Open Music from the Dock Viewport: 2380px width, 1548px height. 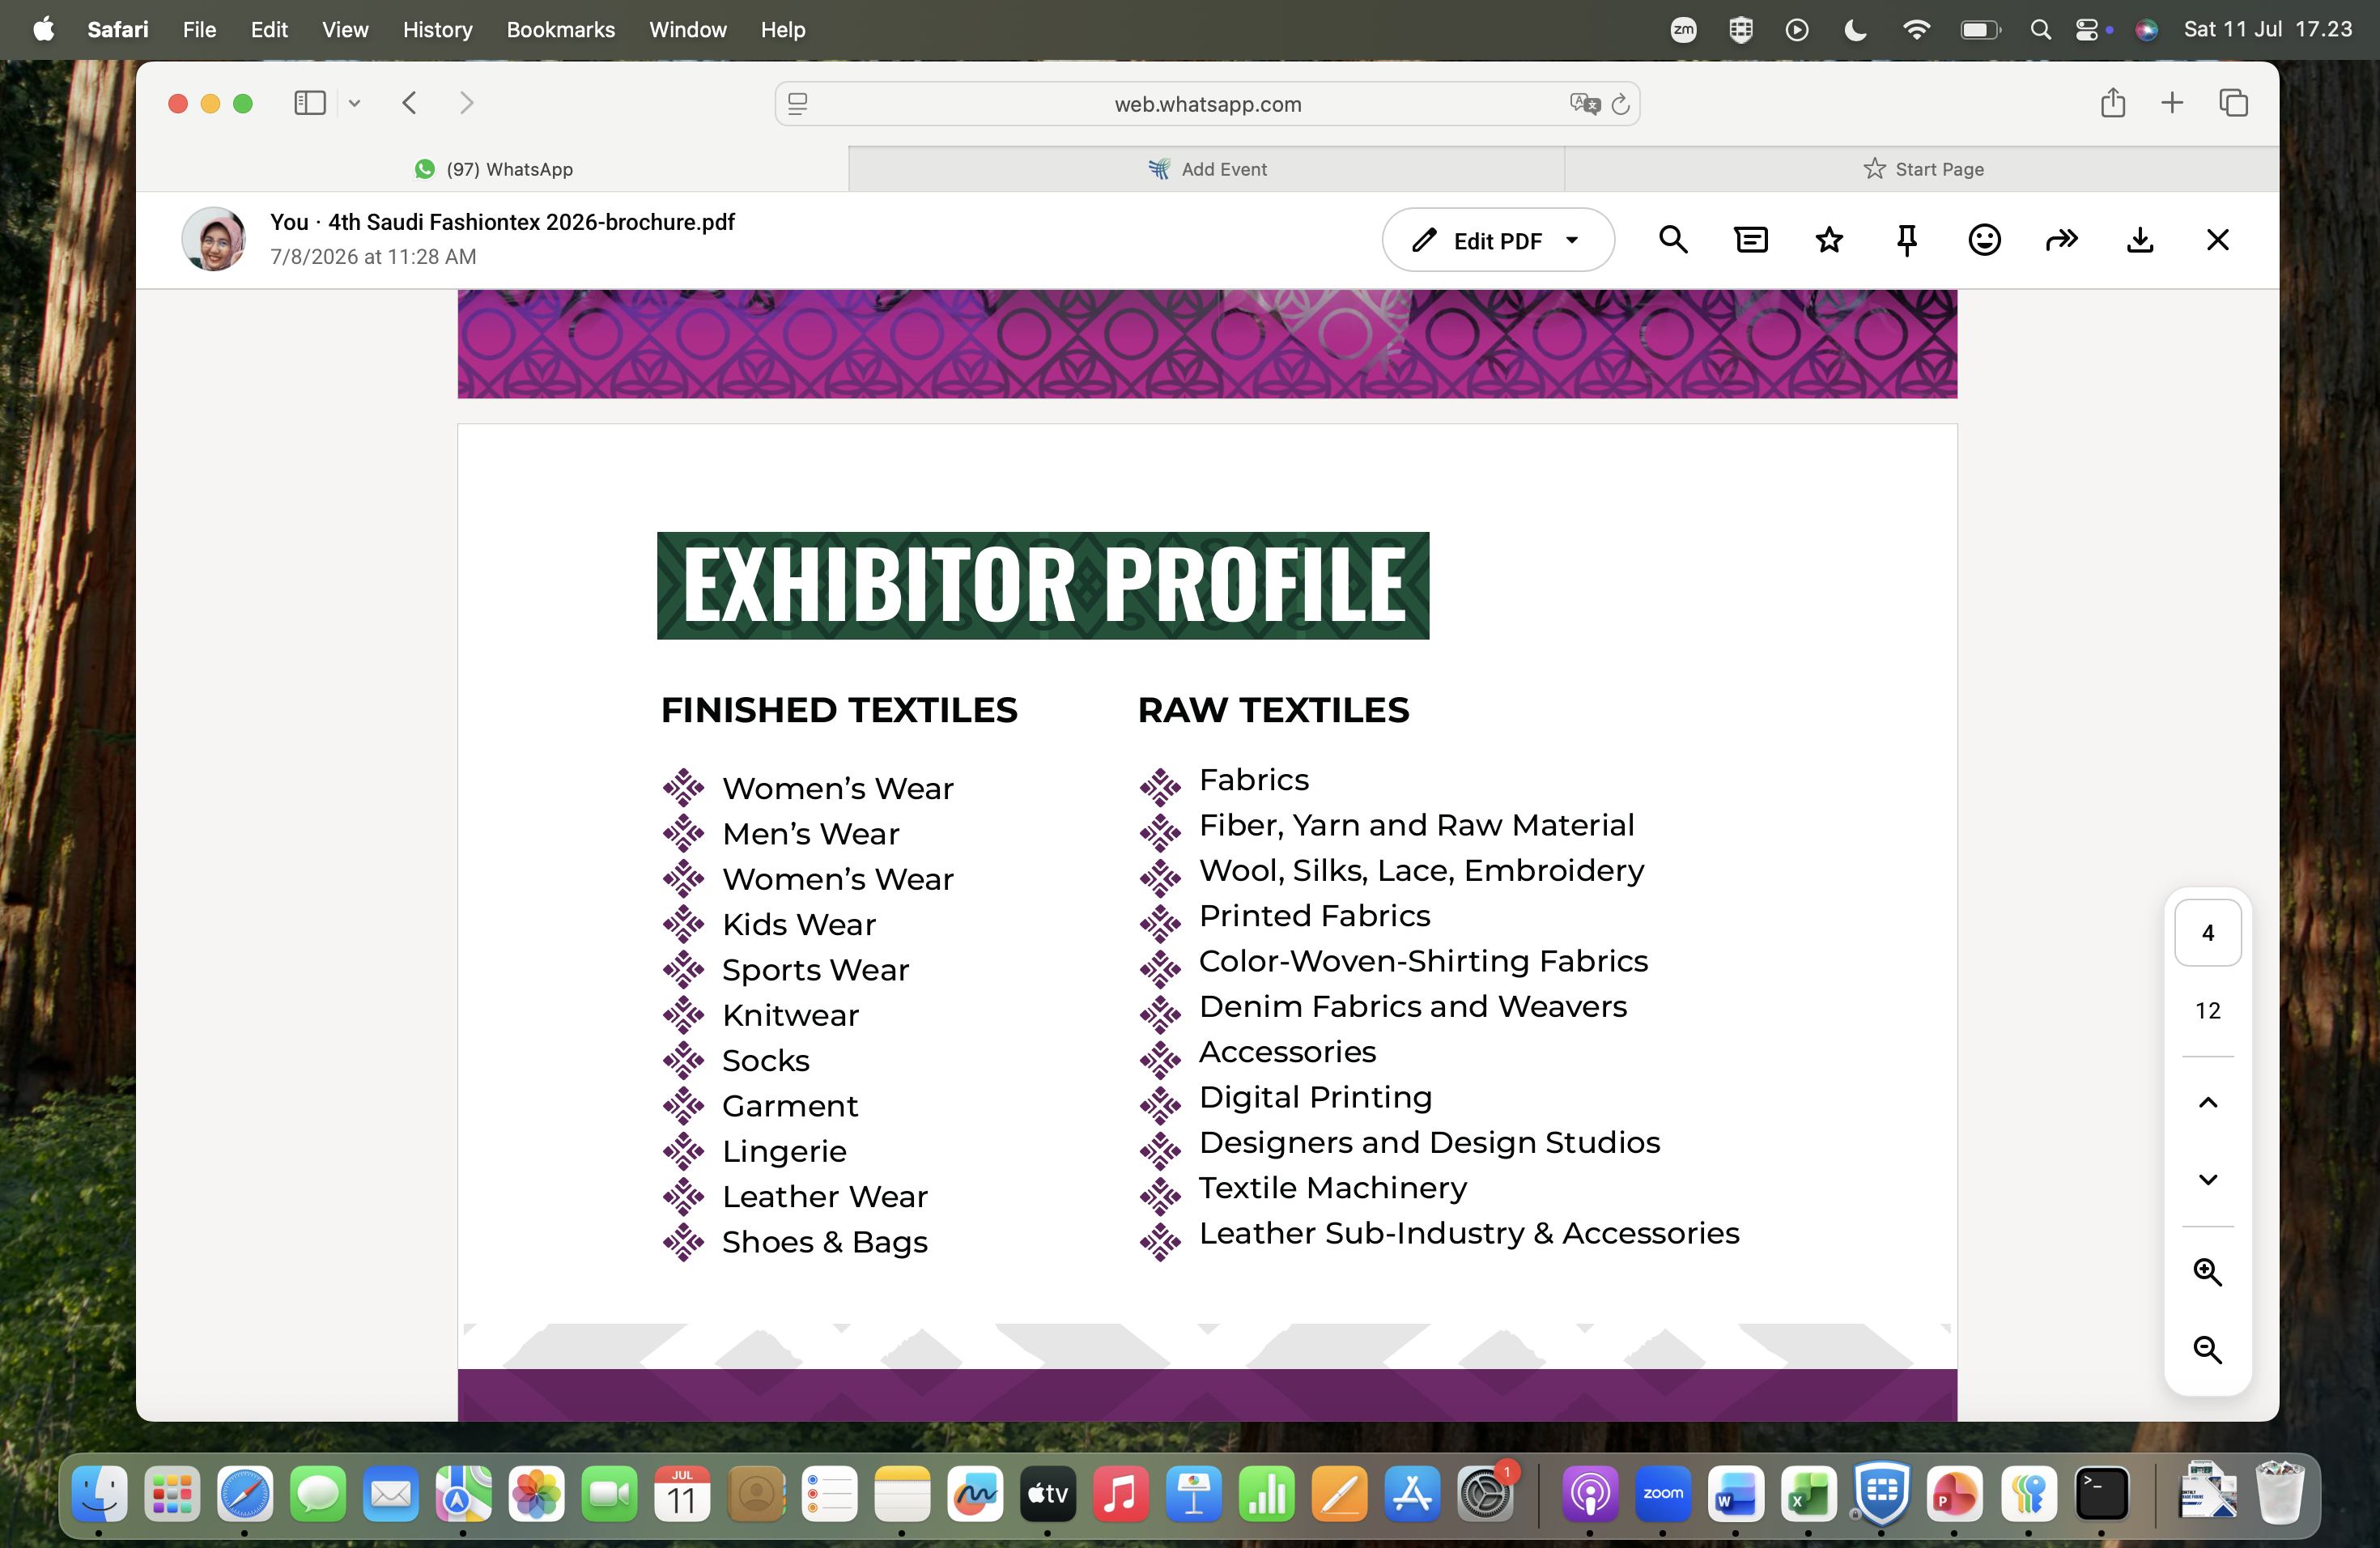pos(1120,1494)
